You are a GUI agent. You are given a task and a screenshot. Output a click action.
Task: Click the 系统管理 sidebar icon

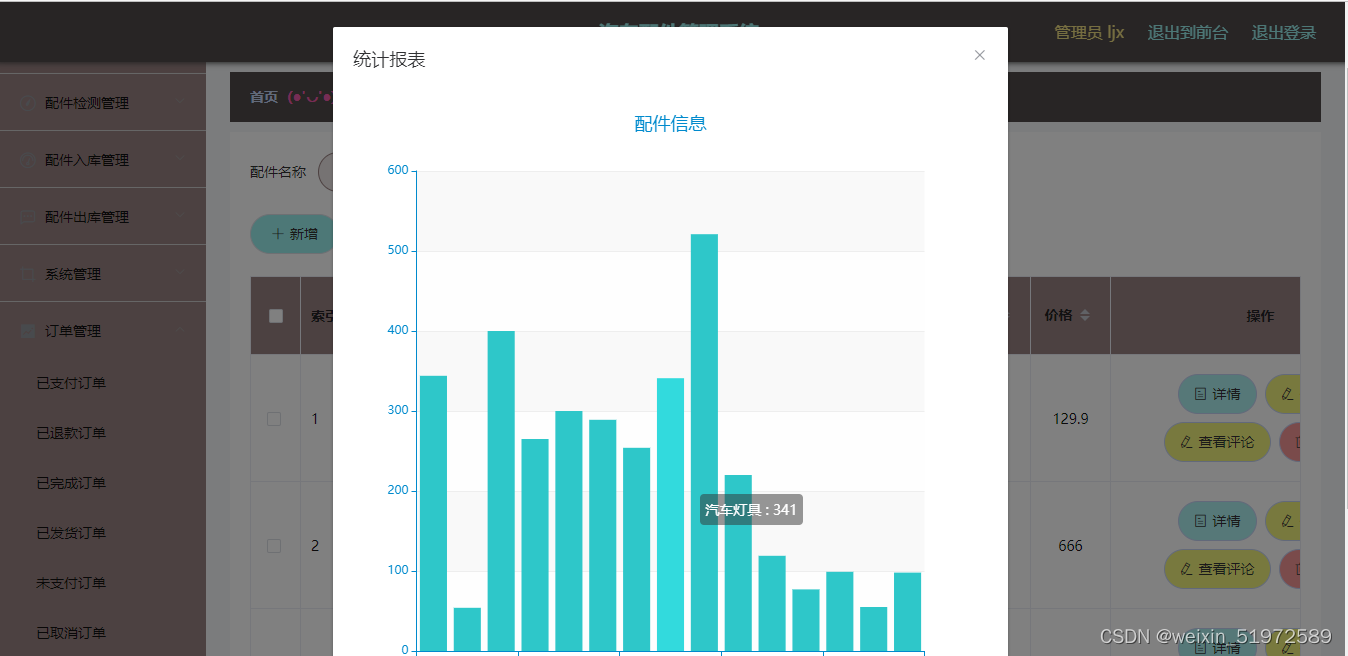pos(28,274)
